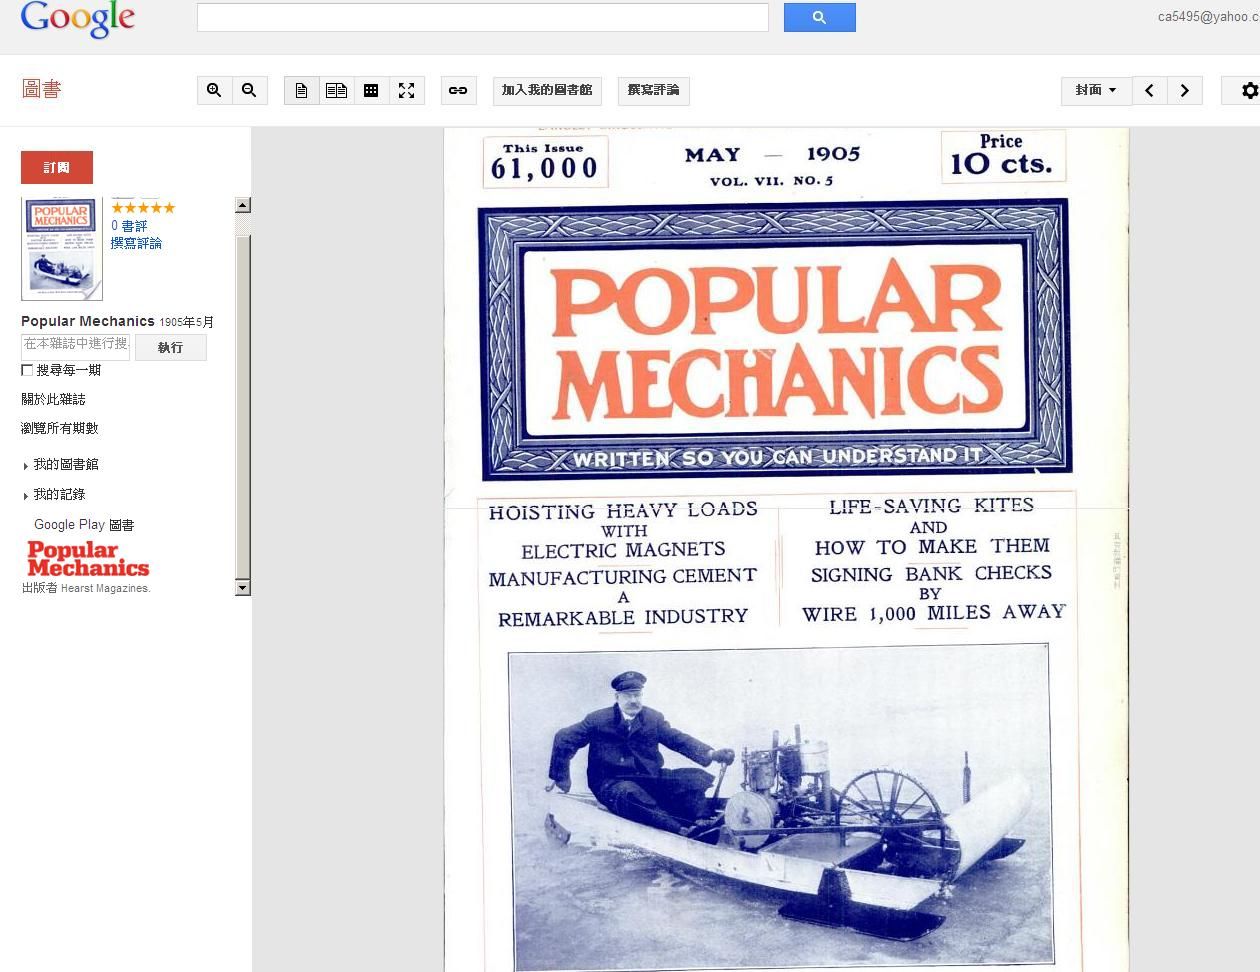Open sidebar 撰寫評論 link
Screen dimensions: 1260x972
click(136, 243)
